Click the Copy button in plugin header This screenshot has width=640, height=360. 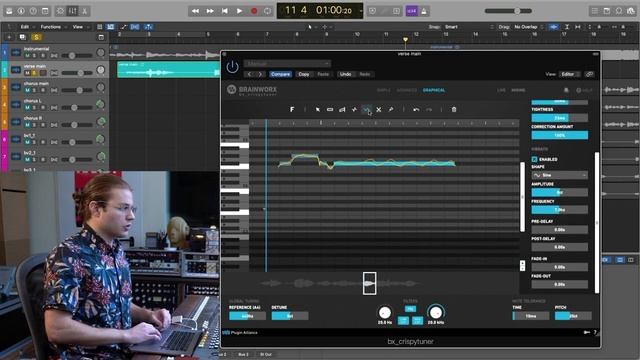tap(304, 74)
